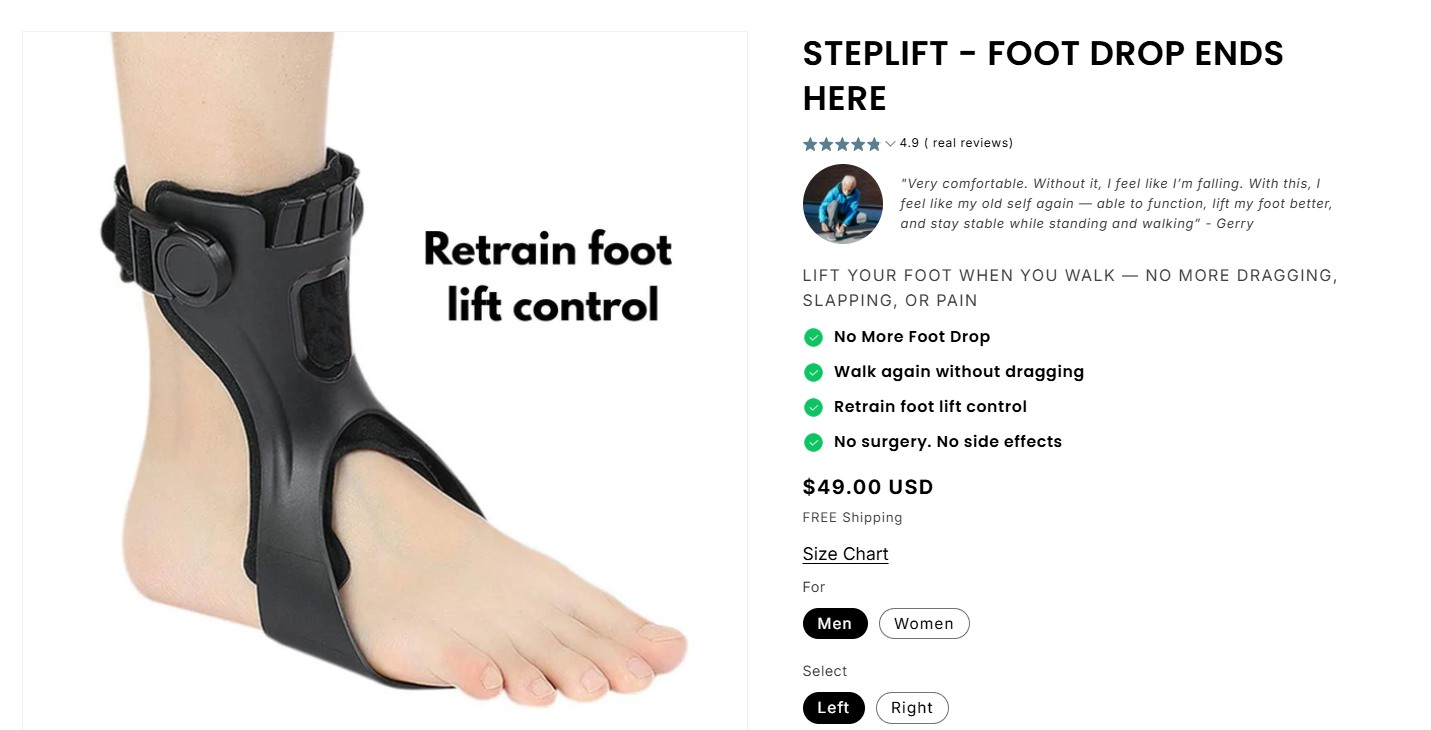Open the 4.9 real reviews link

click(x=956, y=143)
